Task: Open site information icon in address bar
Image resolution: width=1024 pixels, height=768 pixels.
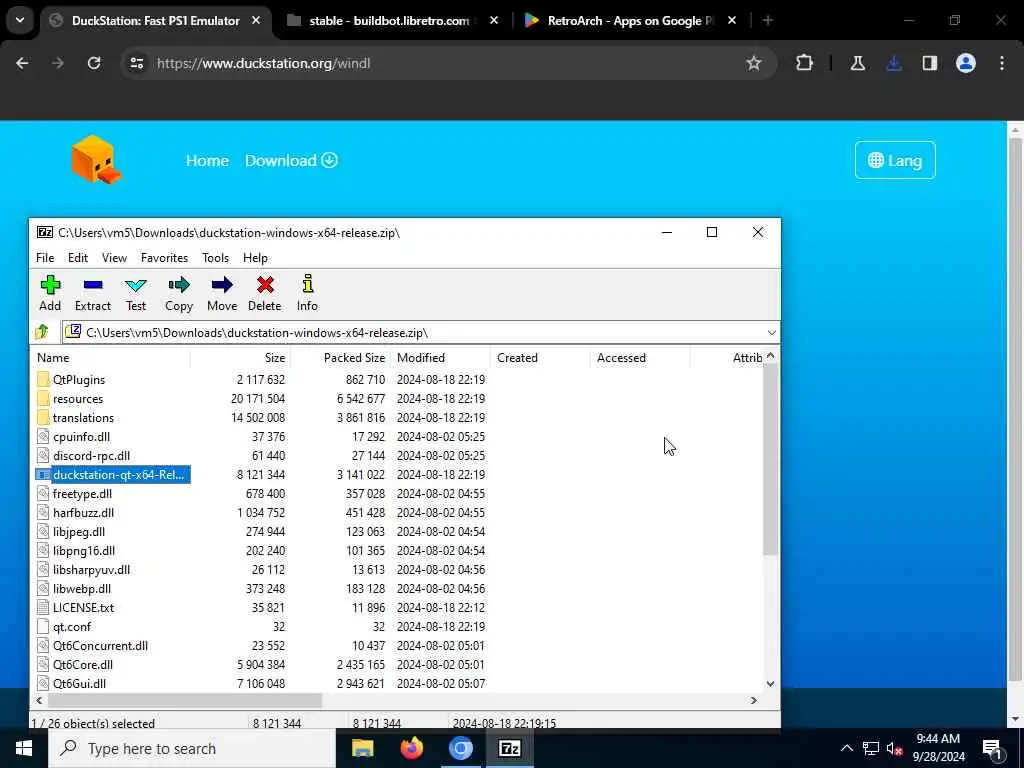Action: pyautogui.click(x=136, y=63)
